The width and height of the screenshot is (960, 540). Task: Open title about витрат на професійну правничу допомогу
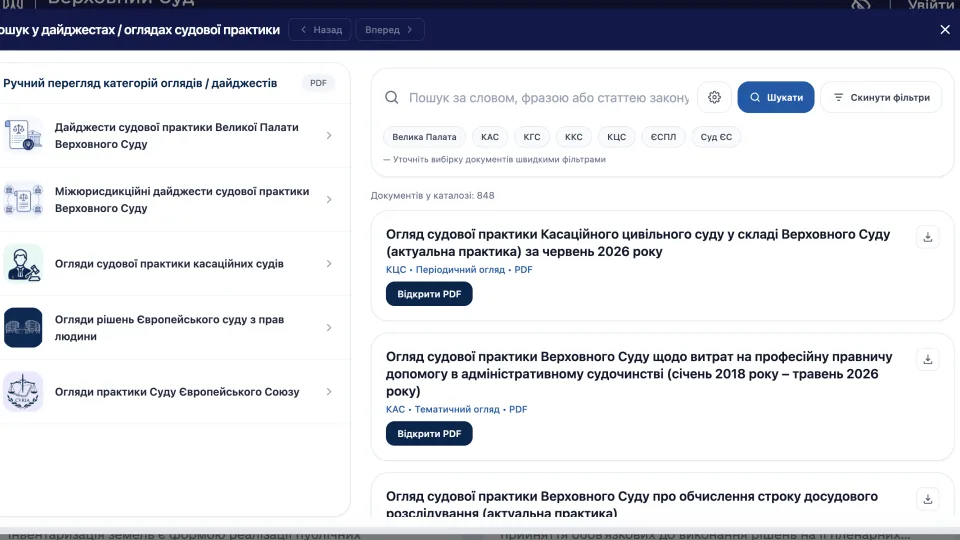(639, 373)
